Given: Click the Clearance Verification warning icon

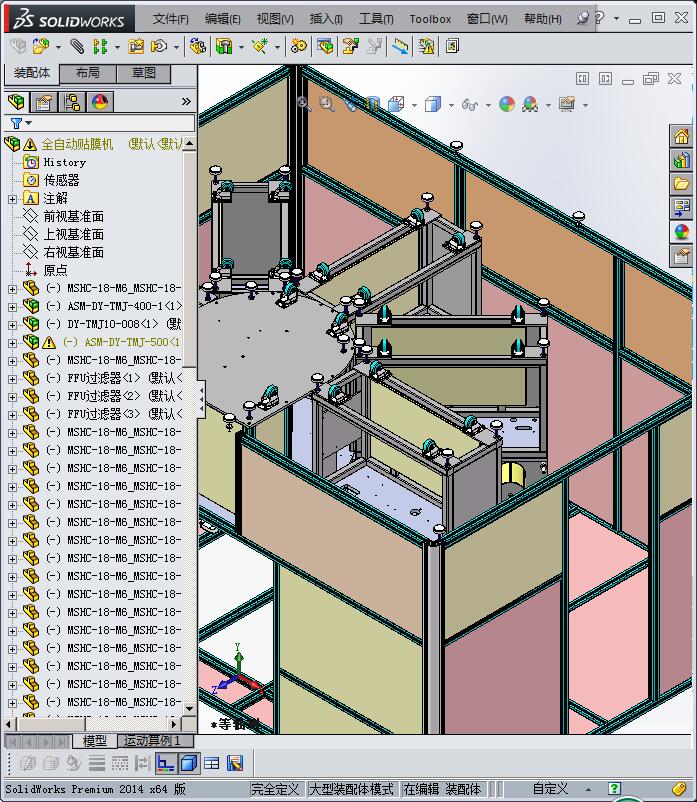Looking at the screenshot, I should (x=425, y=47).
